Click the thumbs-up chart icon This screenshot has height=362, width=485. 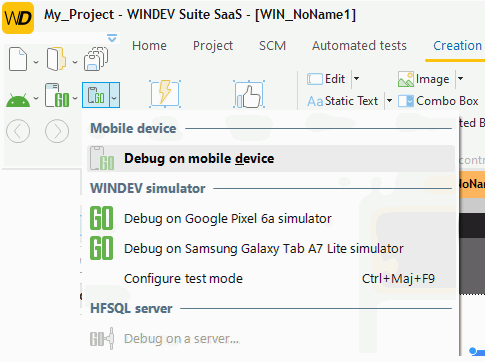249,94
